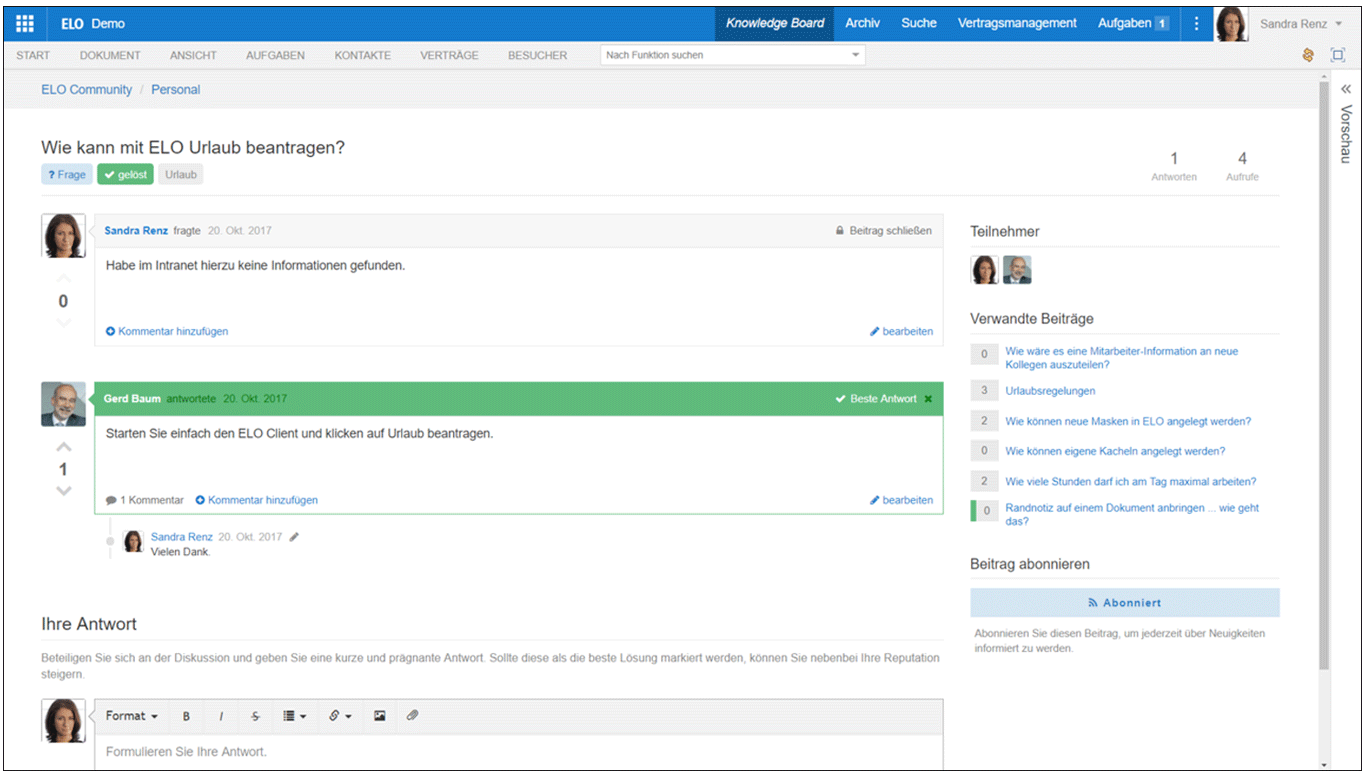This screenshot has width=1365, height=778.
Task: Open the AUFGABEN ribbon menu
Action: (275, 55)
